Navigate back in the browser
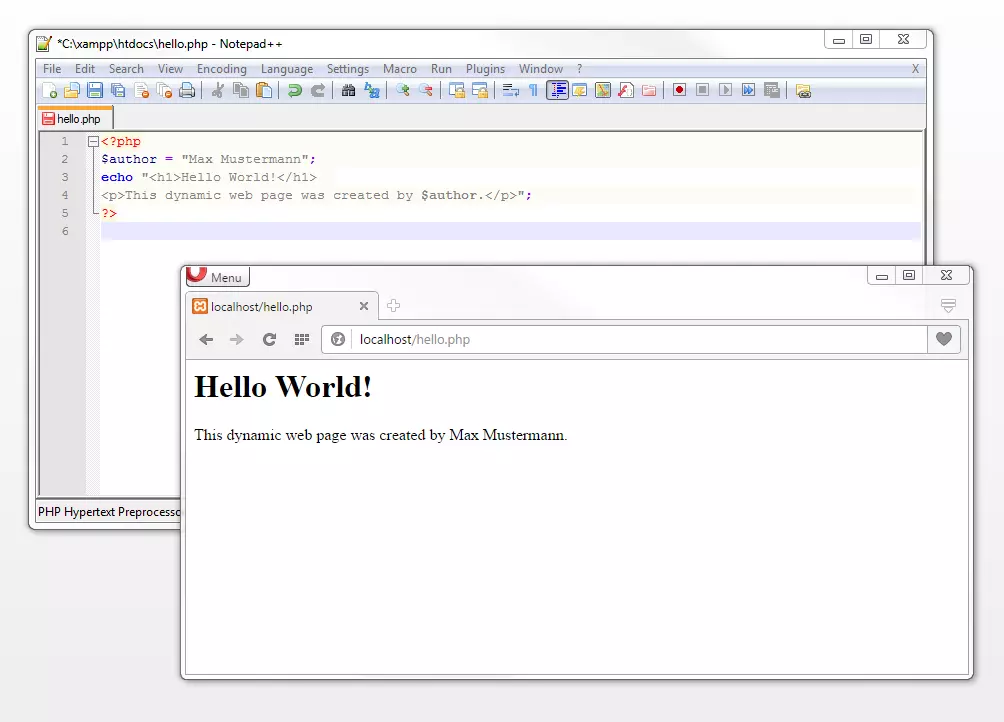 click(x=206, y=339)
